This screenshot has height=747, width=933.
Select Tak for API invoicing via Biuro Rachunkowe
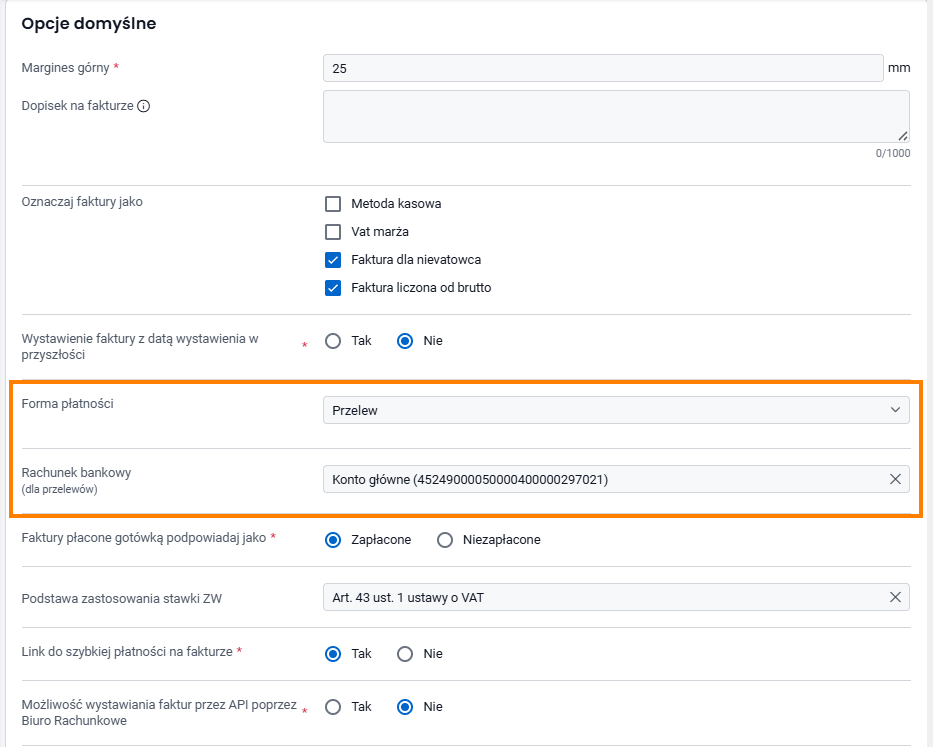(333, 707)
